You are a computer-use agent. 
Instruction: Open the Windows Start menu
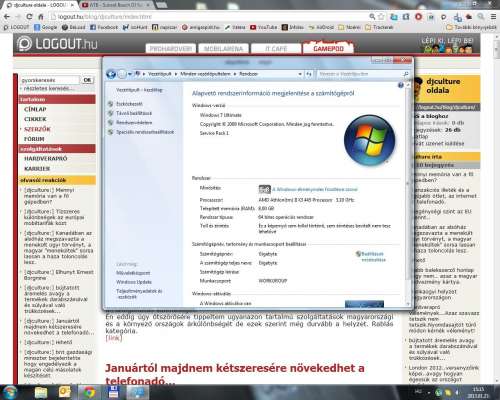point(10,392)
